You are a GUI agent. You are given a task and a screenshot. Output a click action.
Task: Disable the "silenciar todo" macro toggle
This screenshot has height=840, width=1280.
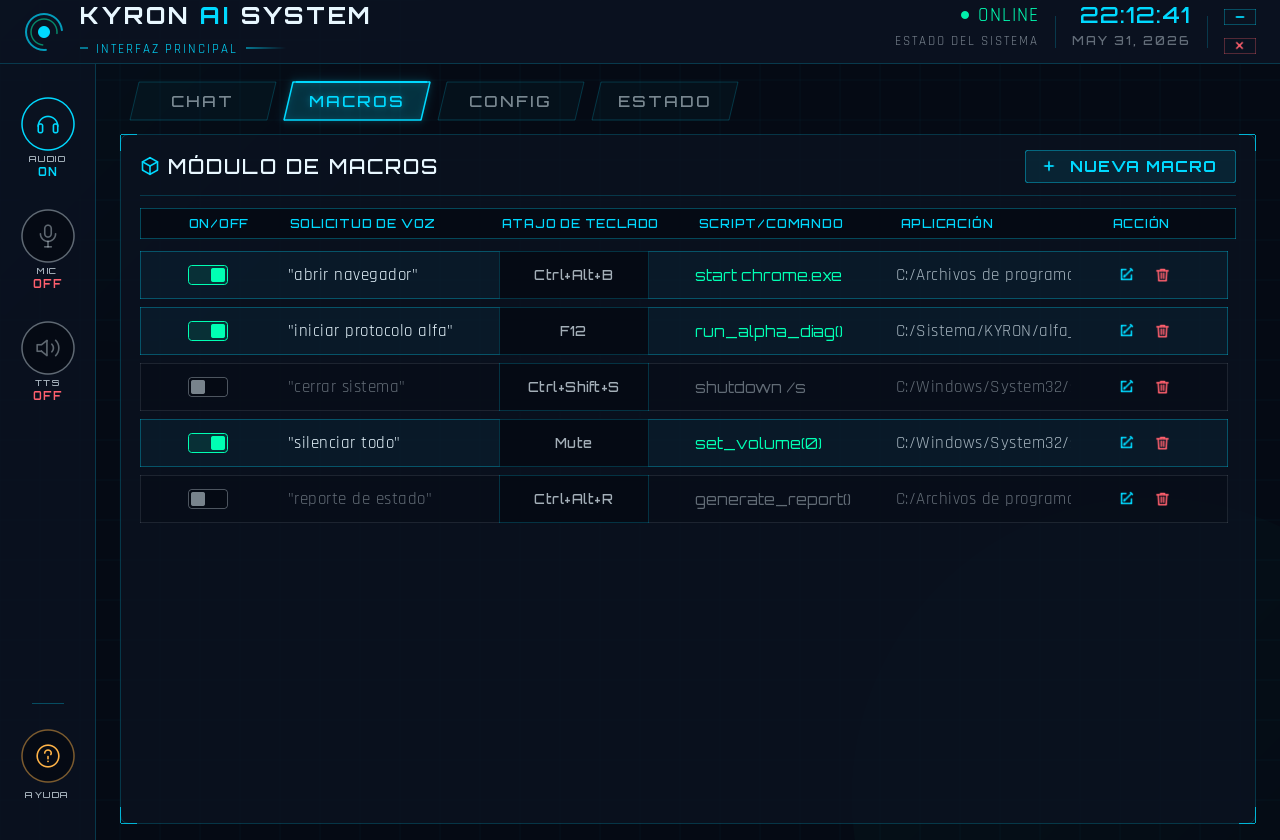tap(208, 443)
